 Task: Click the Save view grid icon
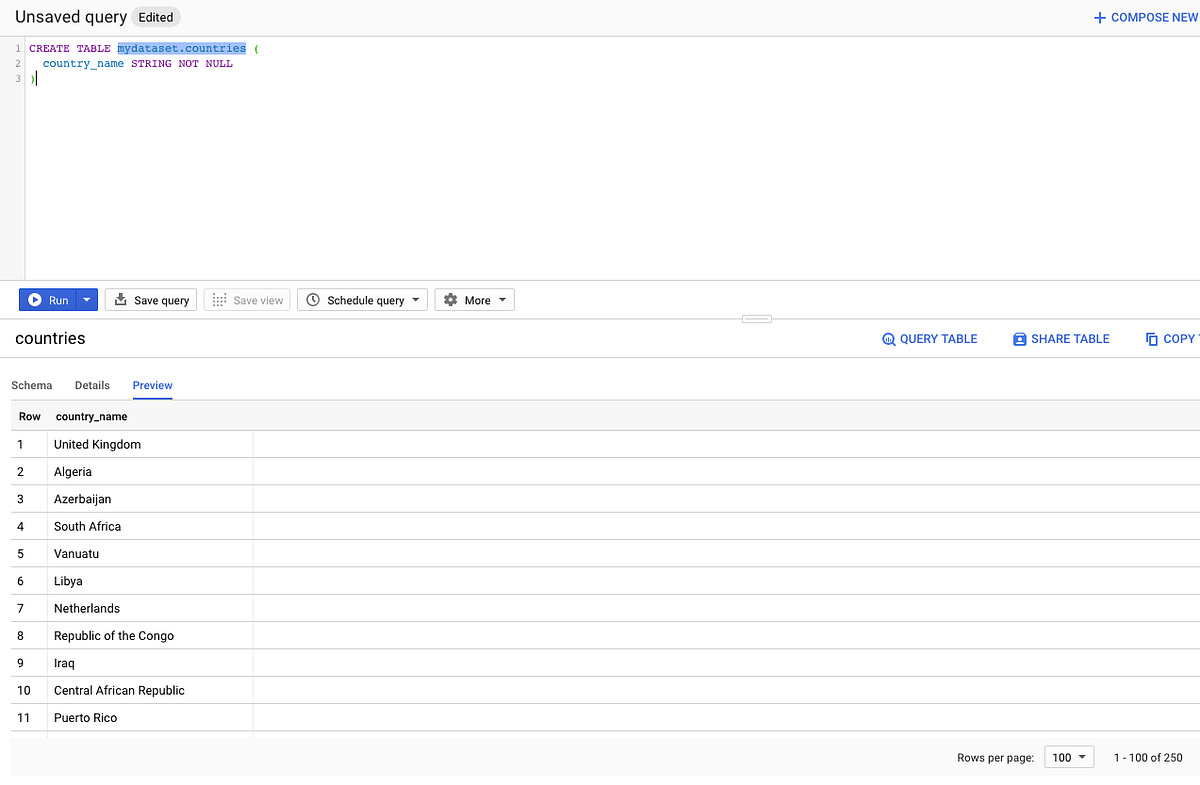217,299
